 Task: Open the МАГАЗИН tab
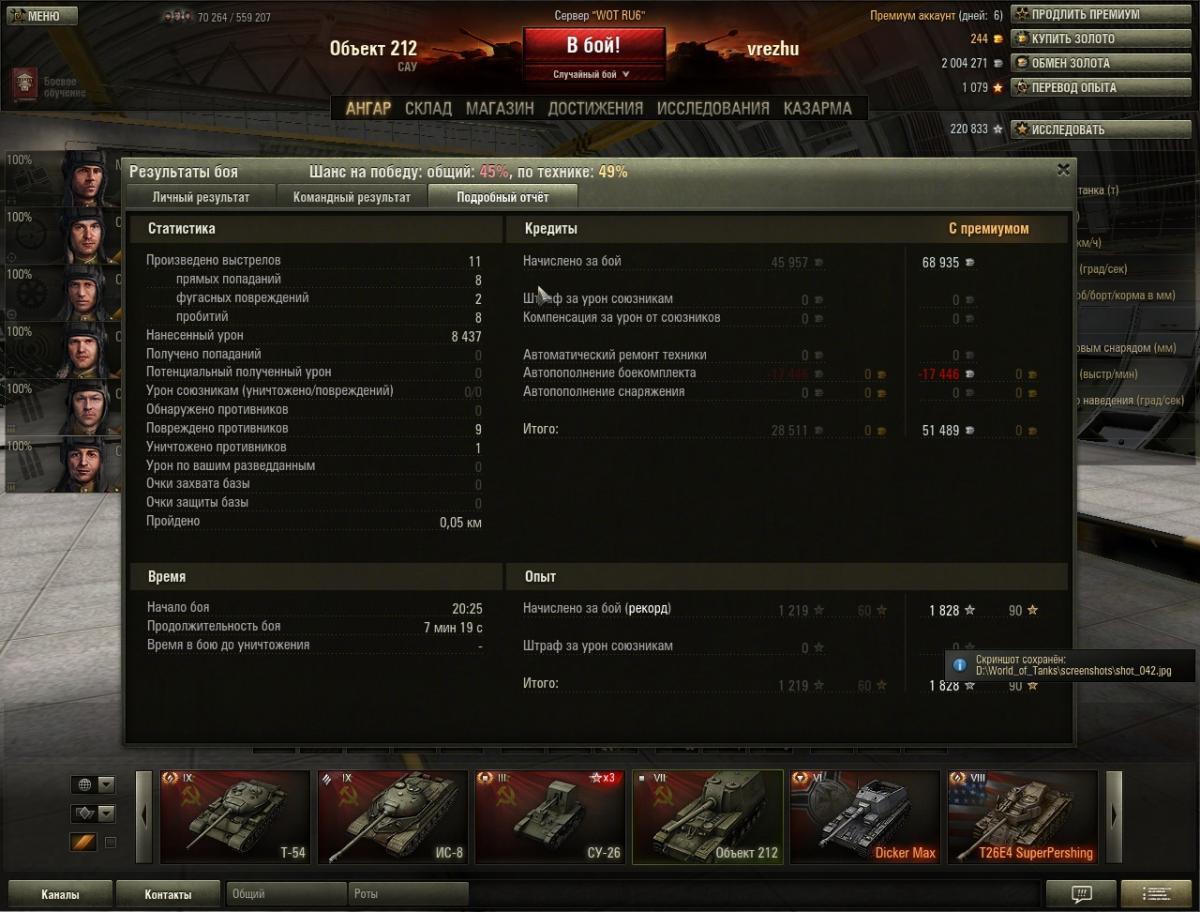click(x=500, y=108)
